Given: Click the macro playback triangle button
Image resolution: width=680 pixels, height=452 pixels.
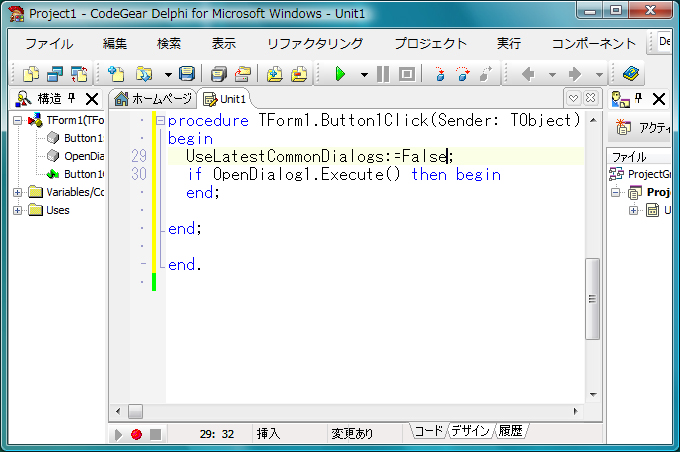Looking at the screenshot, I should (118, 434).
